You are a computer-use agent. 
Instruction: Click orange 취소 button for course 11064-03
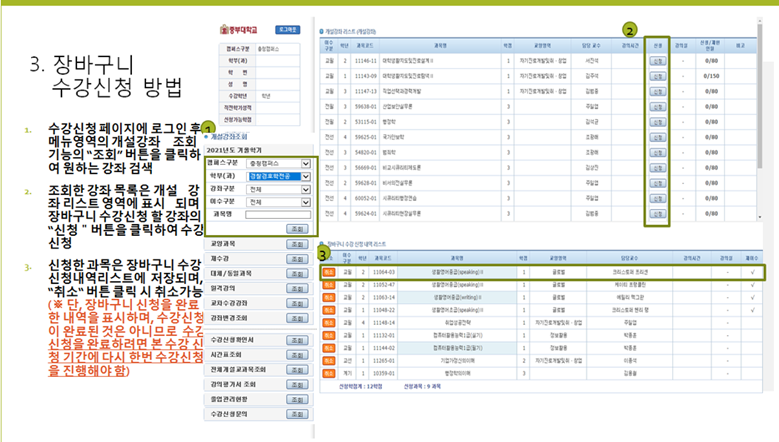click(x=329, y=271)
